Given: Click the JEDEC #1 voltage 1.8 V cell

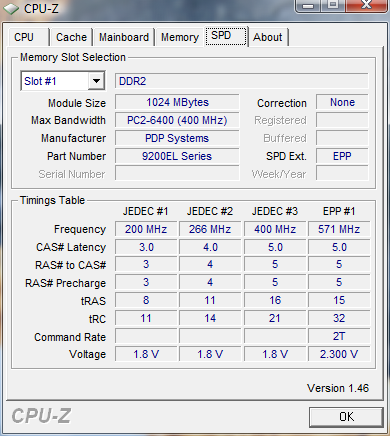Looking at the screenshot, I should (146, 354).
